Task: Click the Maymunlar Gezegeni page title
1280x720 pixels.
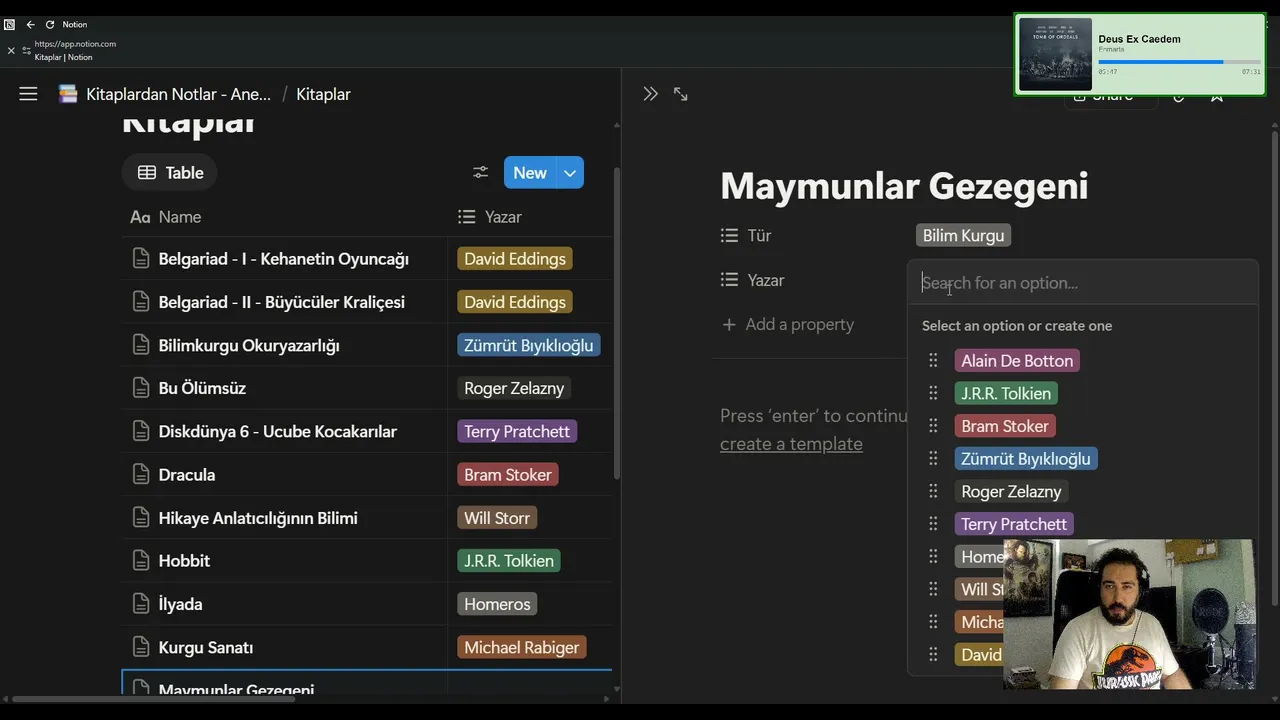Action: tap(904, 186)
